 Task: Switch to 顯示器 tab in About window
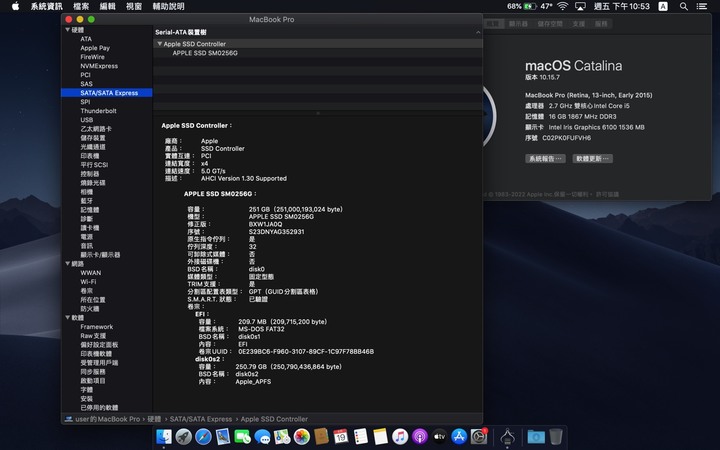coord(518,24)
